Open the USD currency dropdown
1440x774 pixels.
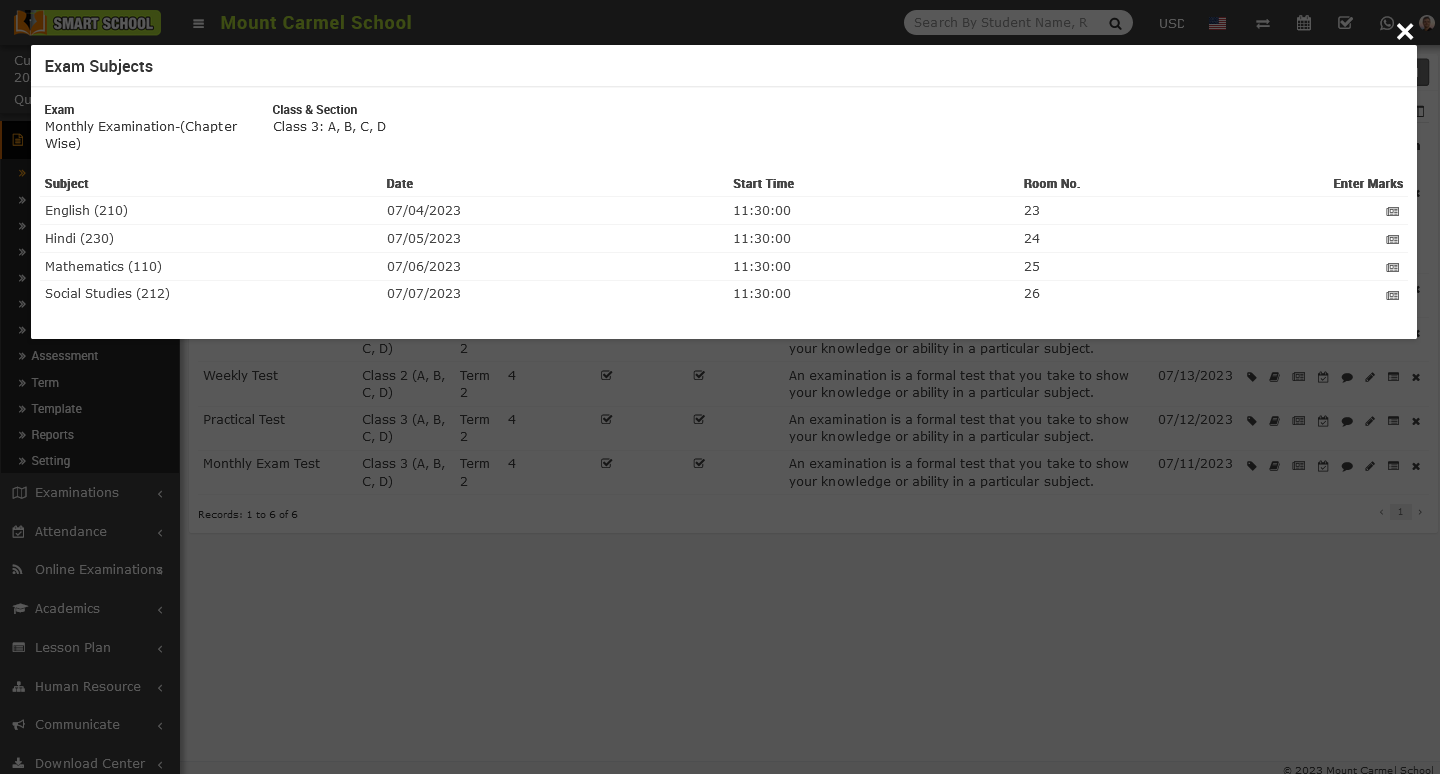[x=1171, y=23]
